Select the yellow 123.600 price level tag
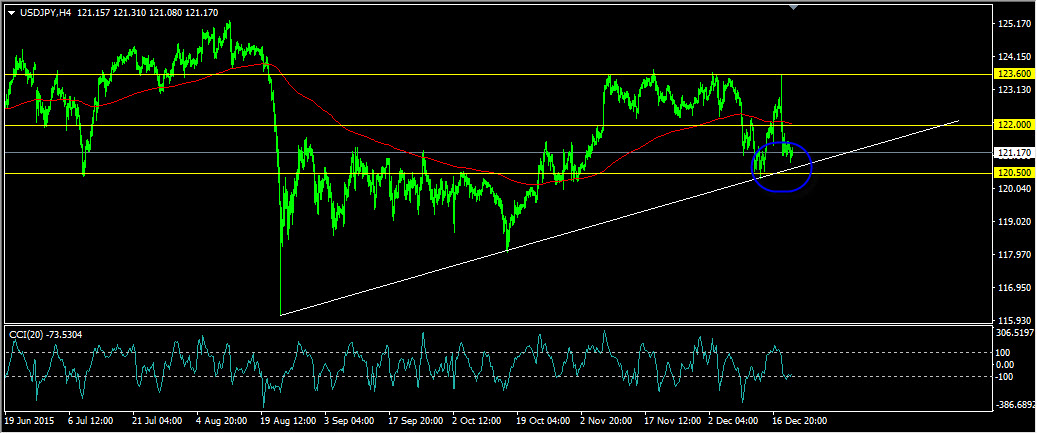Viewport: 1037px width, 434px height. (x=1015, y=74)
